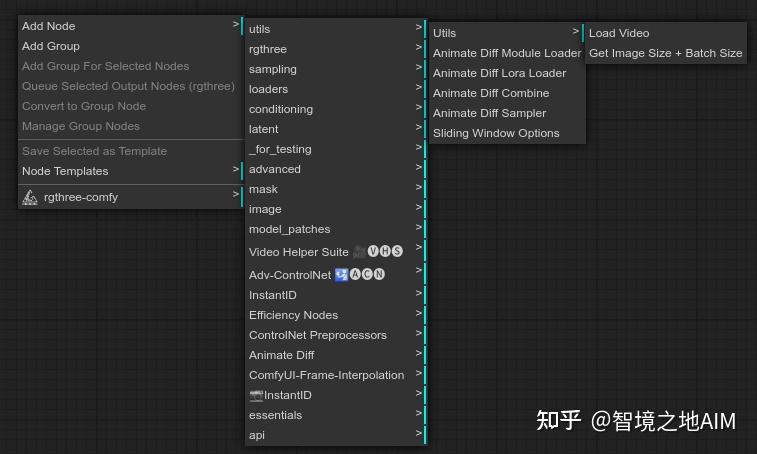The image size is (757, 454).
Task: Open the Video Helper Suite category
Action: (336, 252)
